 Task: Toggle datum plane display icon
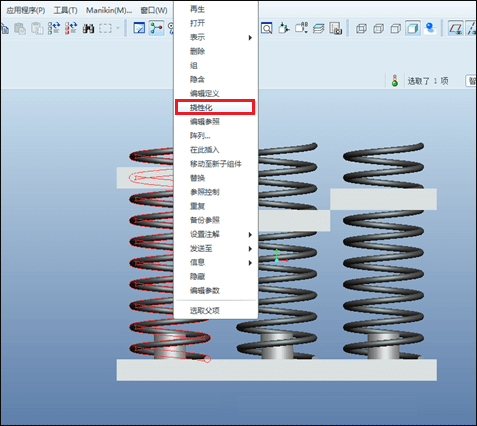[455, 28]
